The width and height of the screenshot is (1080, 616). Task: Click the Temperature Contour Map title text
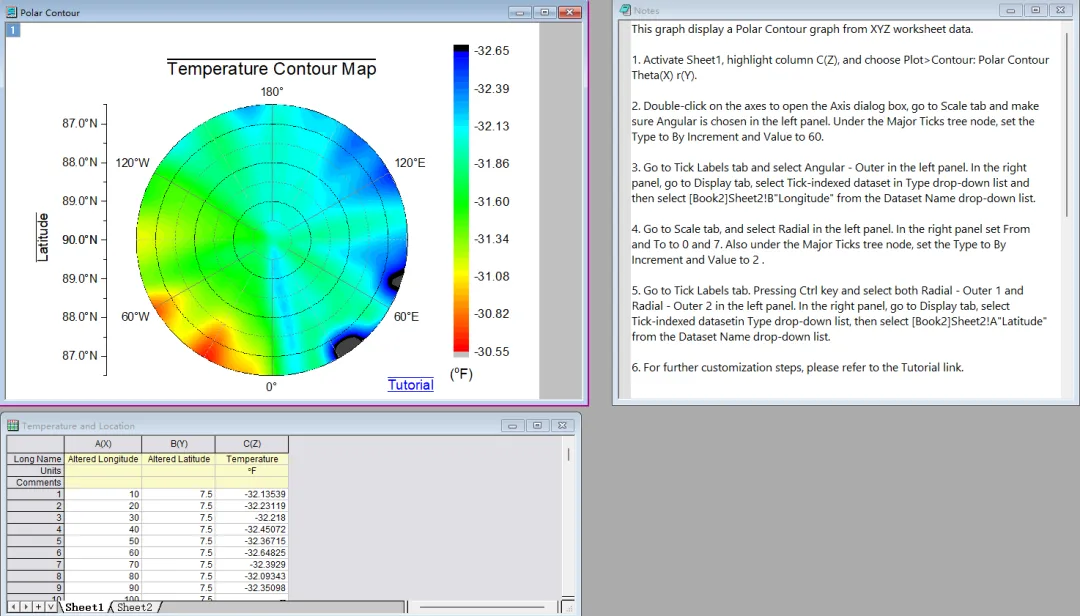tap(271, 69)
